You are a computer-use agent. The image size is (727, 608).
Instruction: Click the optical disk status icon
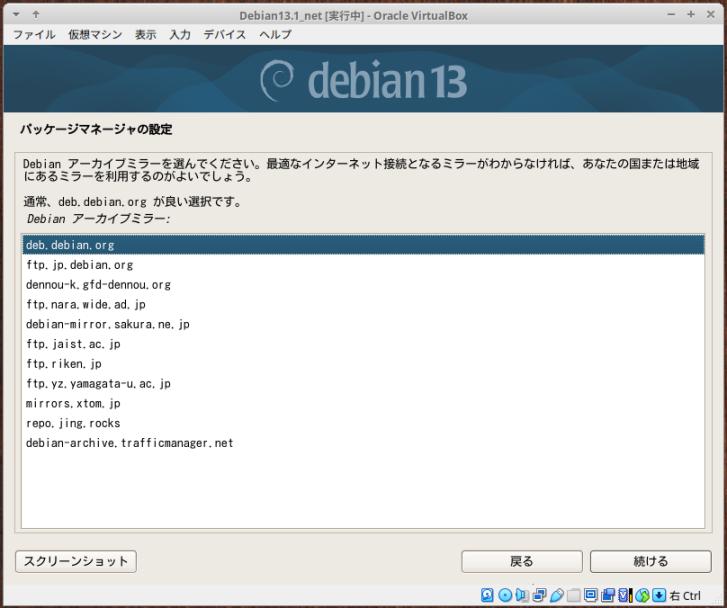(505, 595)
